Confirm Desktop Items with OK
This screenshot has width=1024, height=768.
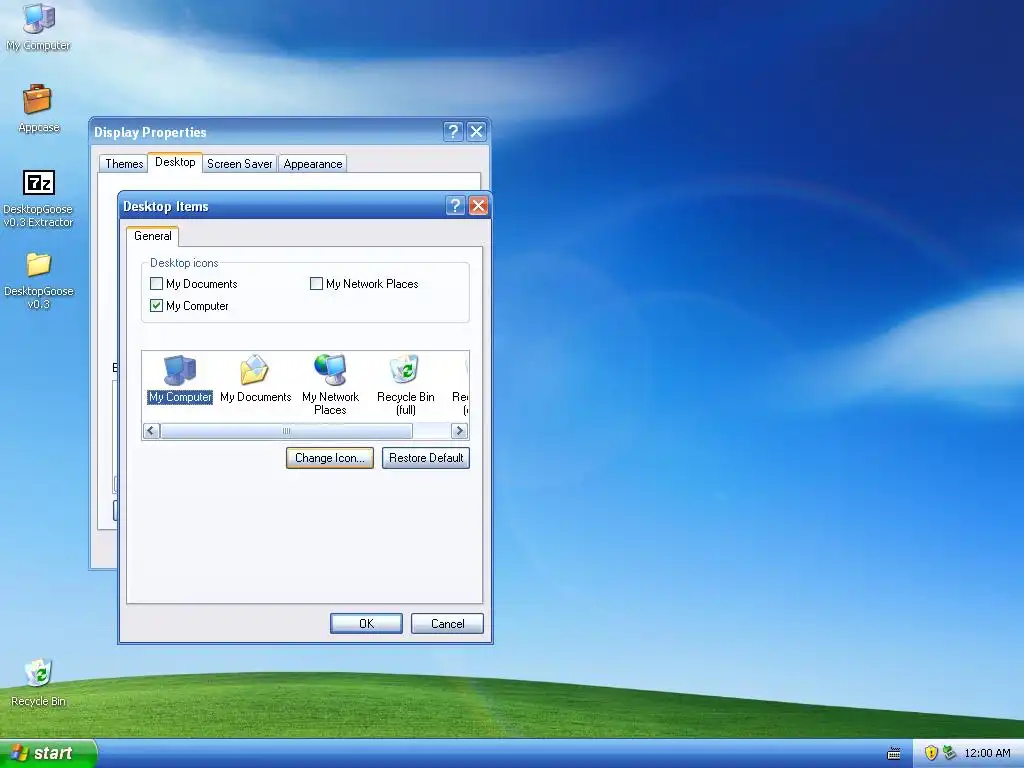click(366, 624)
